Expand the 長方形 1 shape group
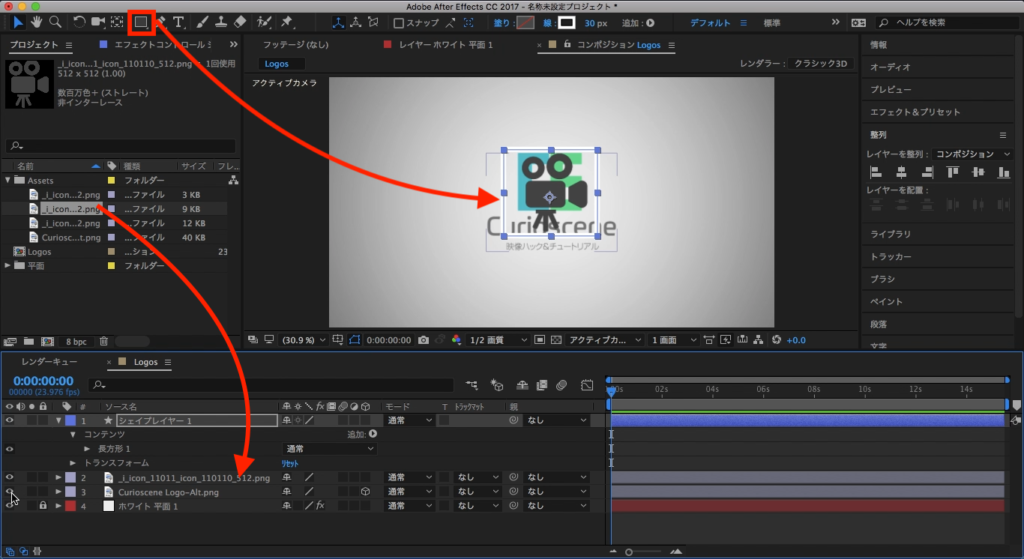The height and width of the screenshot is (559, 1024). pos(86,449)
